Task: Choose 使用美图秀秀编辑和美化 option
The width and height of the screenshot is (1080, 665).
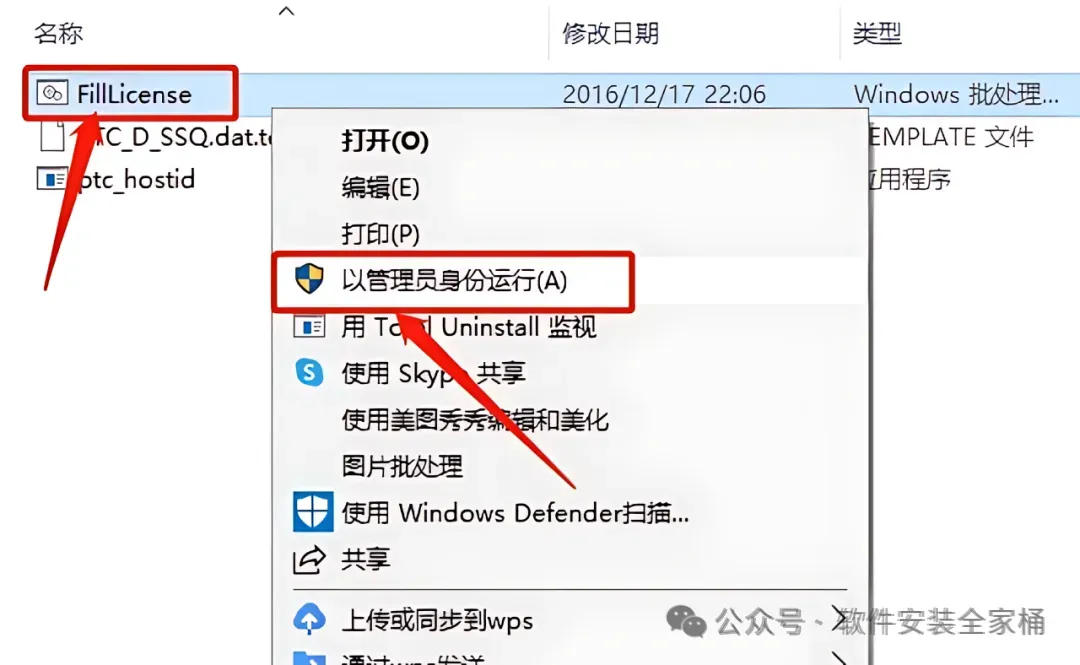Action: click(x=475, y=420)
